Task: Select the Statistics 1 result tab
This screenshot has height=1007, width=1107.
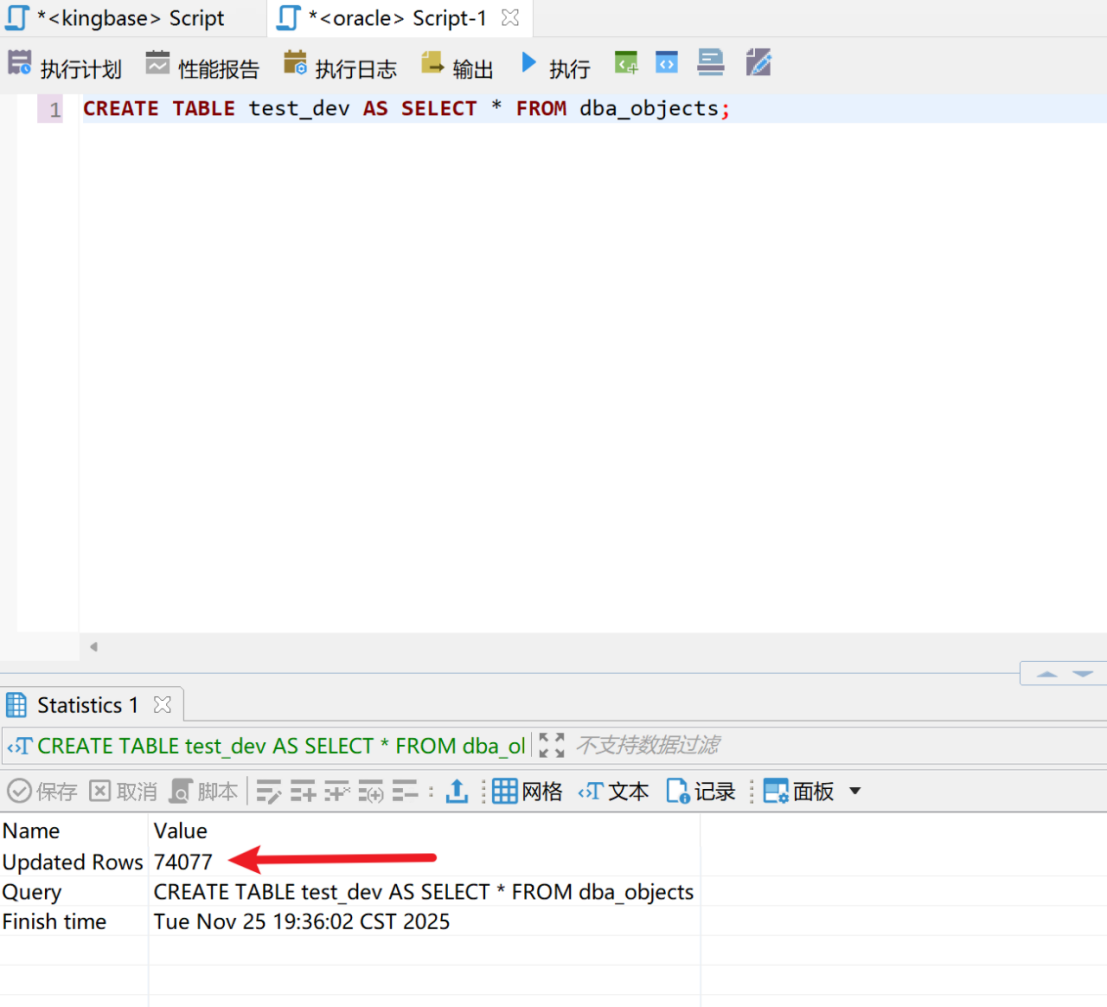Action: pyautogui.click(x=86, y=705)
